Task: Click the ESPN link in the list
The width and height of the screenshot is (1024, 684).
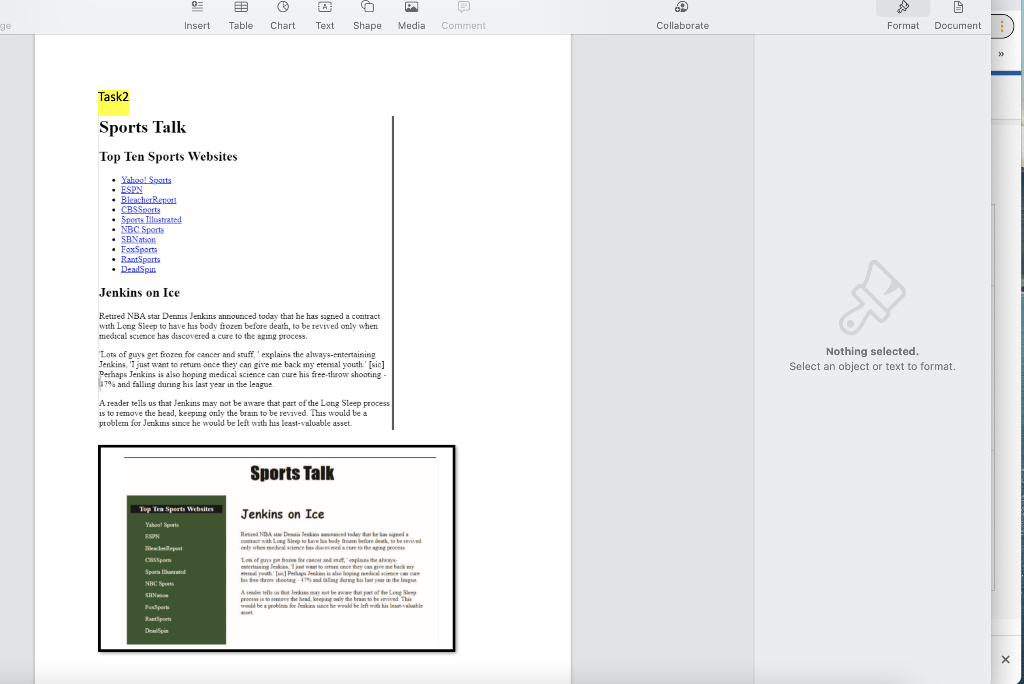Action: [x=131, y=189]
